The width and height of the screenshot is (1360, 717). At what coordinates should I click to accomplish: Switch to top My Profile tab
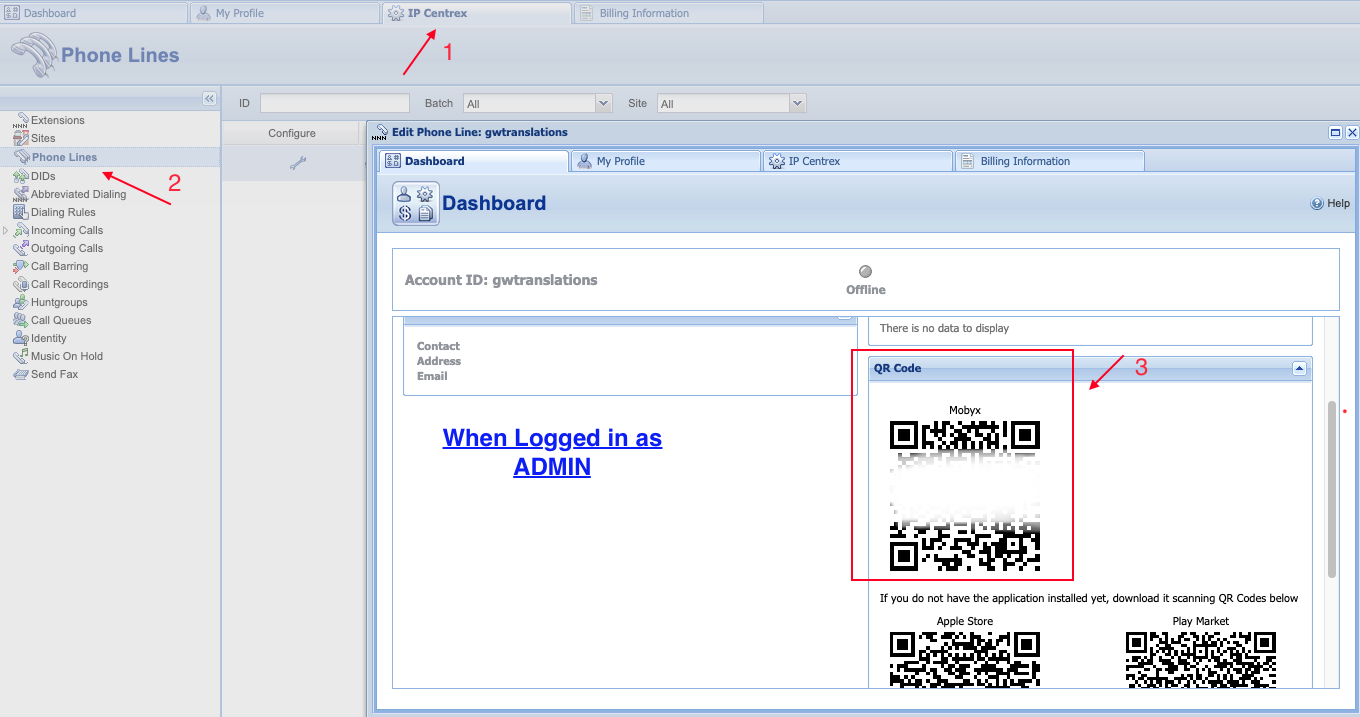[x=285, y=13]
